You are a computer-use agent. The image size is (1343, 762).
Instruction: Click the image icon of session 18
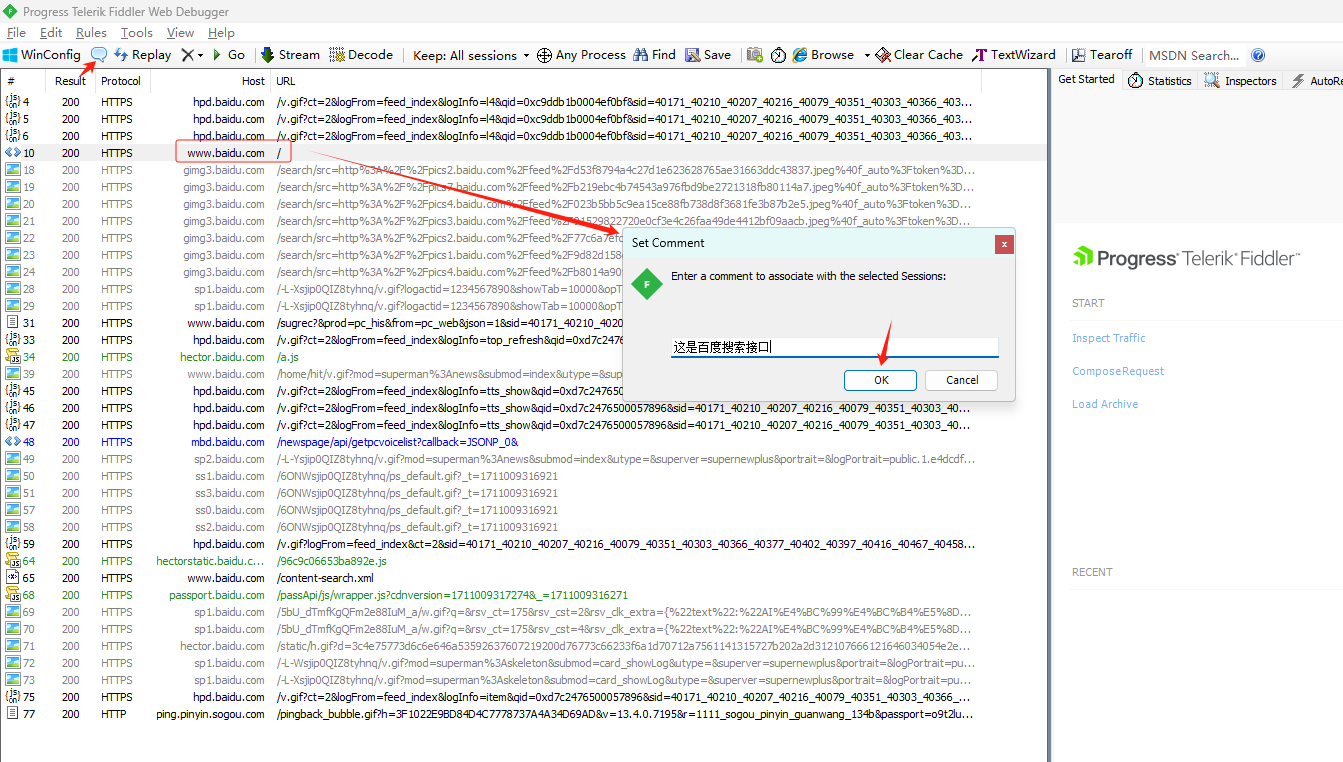[13, 170]
